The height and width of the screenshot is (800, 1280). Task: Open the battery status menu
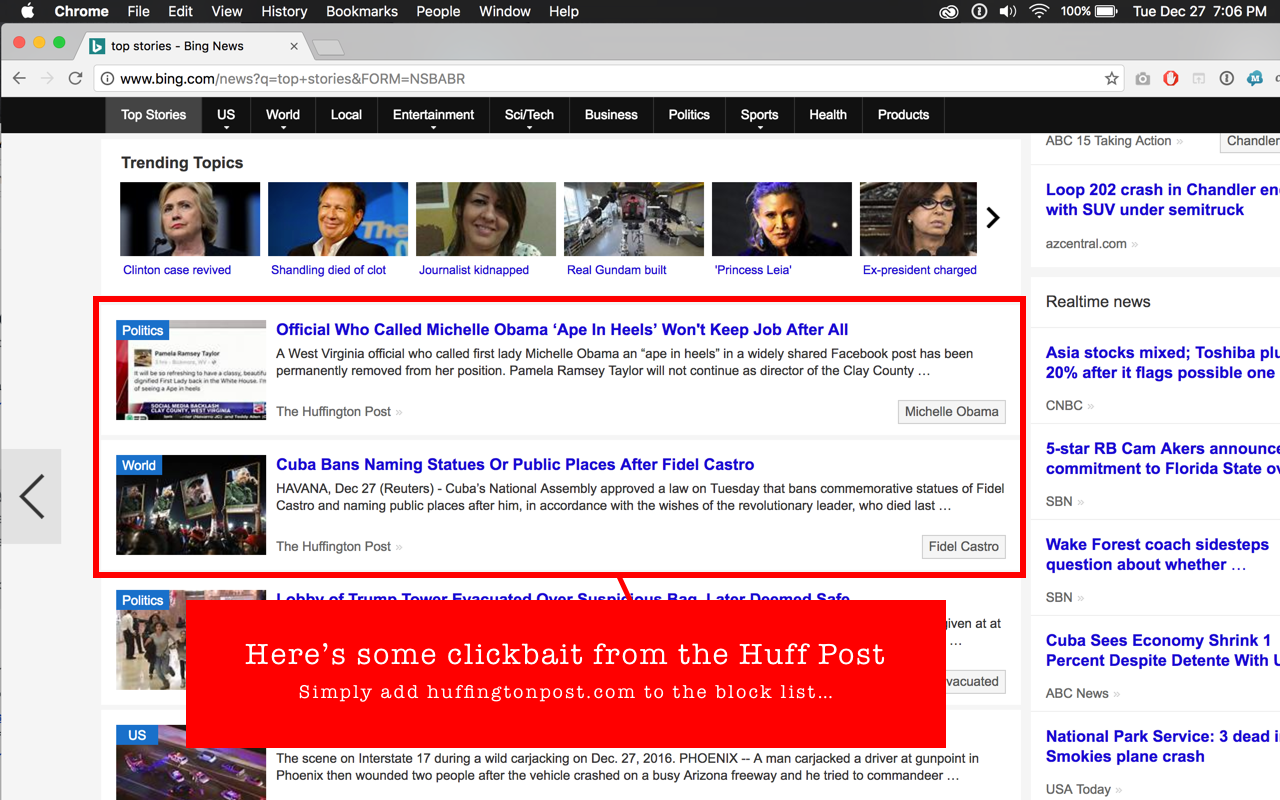1089,11
